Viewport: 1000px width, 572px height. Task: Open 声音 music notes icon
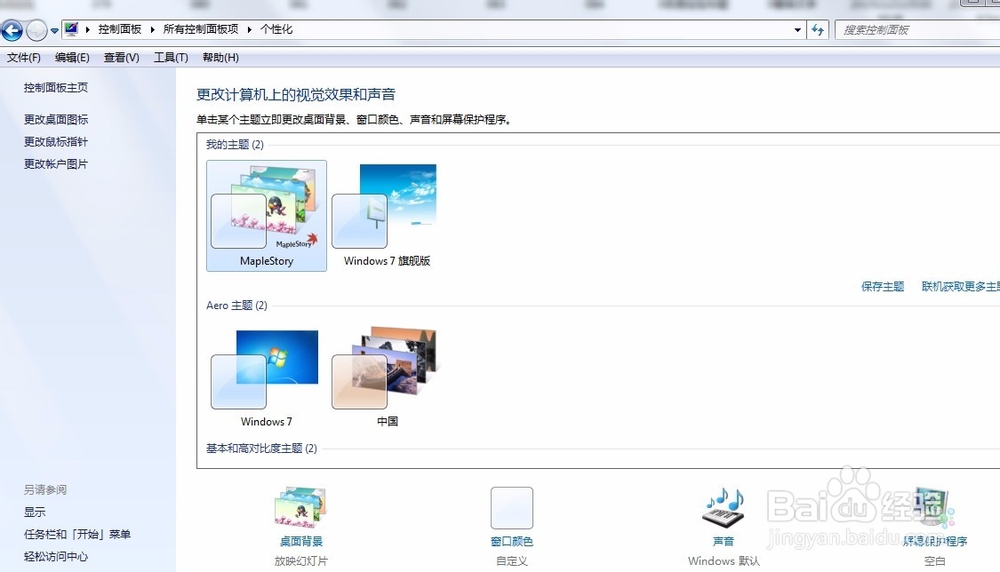pyautogui.click(x=723, y=508)
